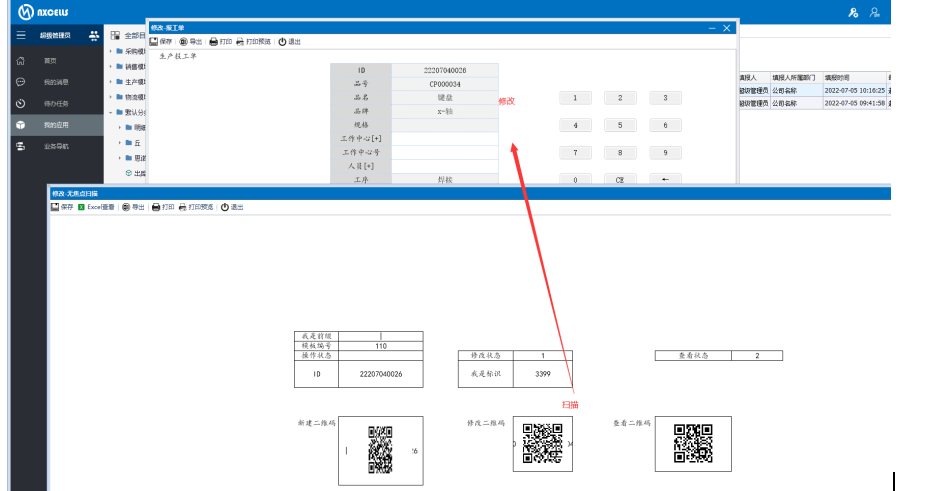This screenshot has width=938, height=491.
Task: Click the 工作中心号 input field
Action: [445, 152]
